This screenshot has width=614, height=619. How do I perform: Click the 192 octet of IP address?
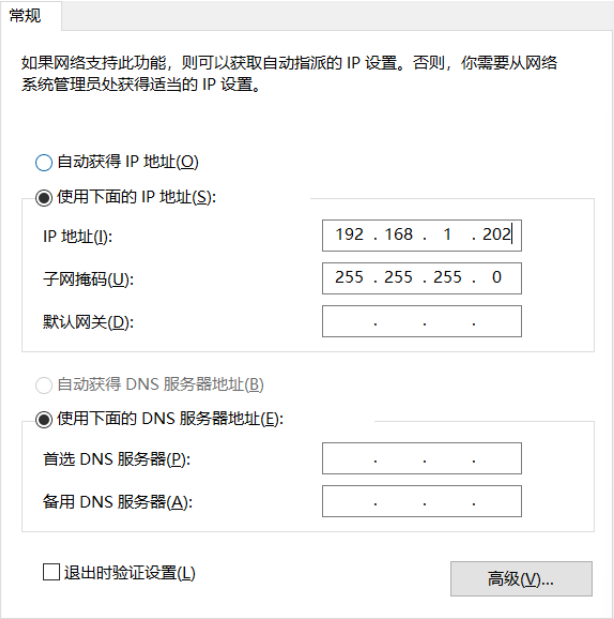350,236
